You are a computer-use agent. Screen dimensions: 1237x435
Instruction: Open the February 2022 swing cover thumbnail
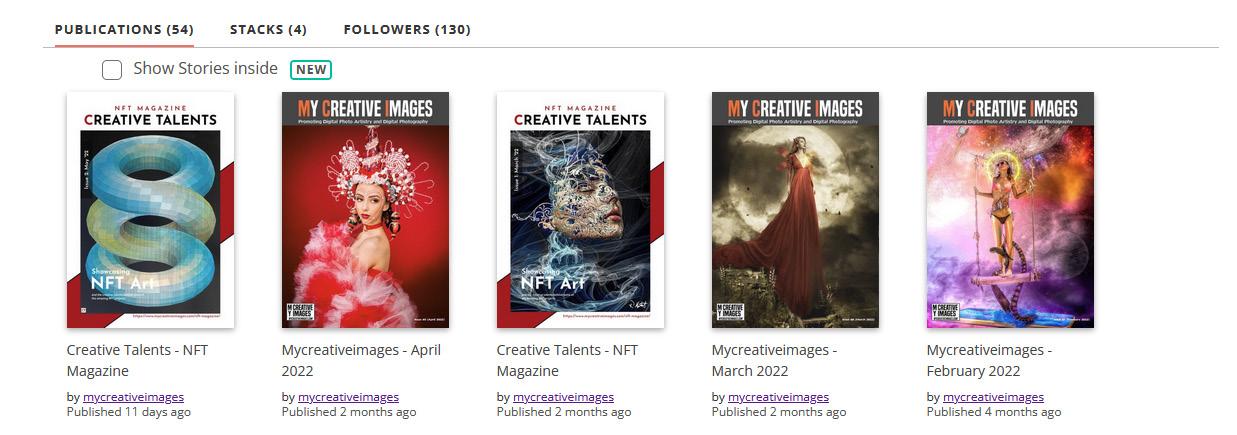[1010, 210]
